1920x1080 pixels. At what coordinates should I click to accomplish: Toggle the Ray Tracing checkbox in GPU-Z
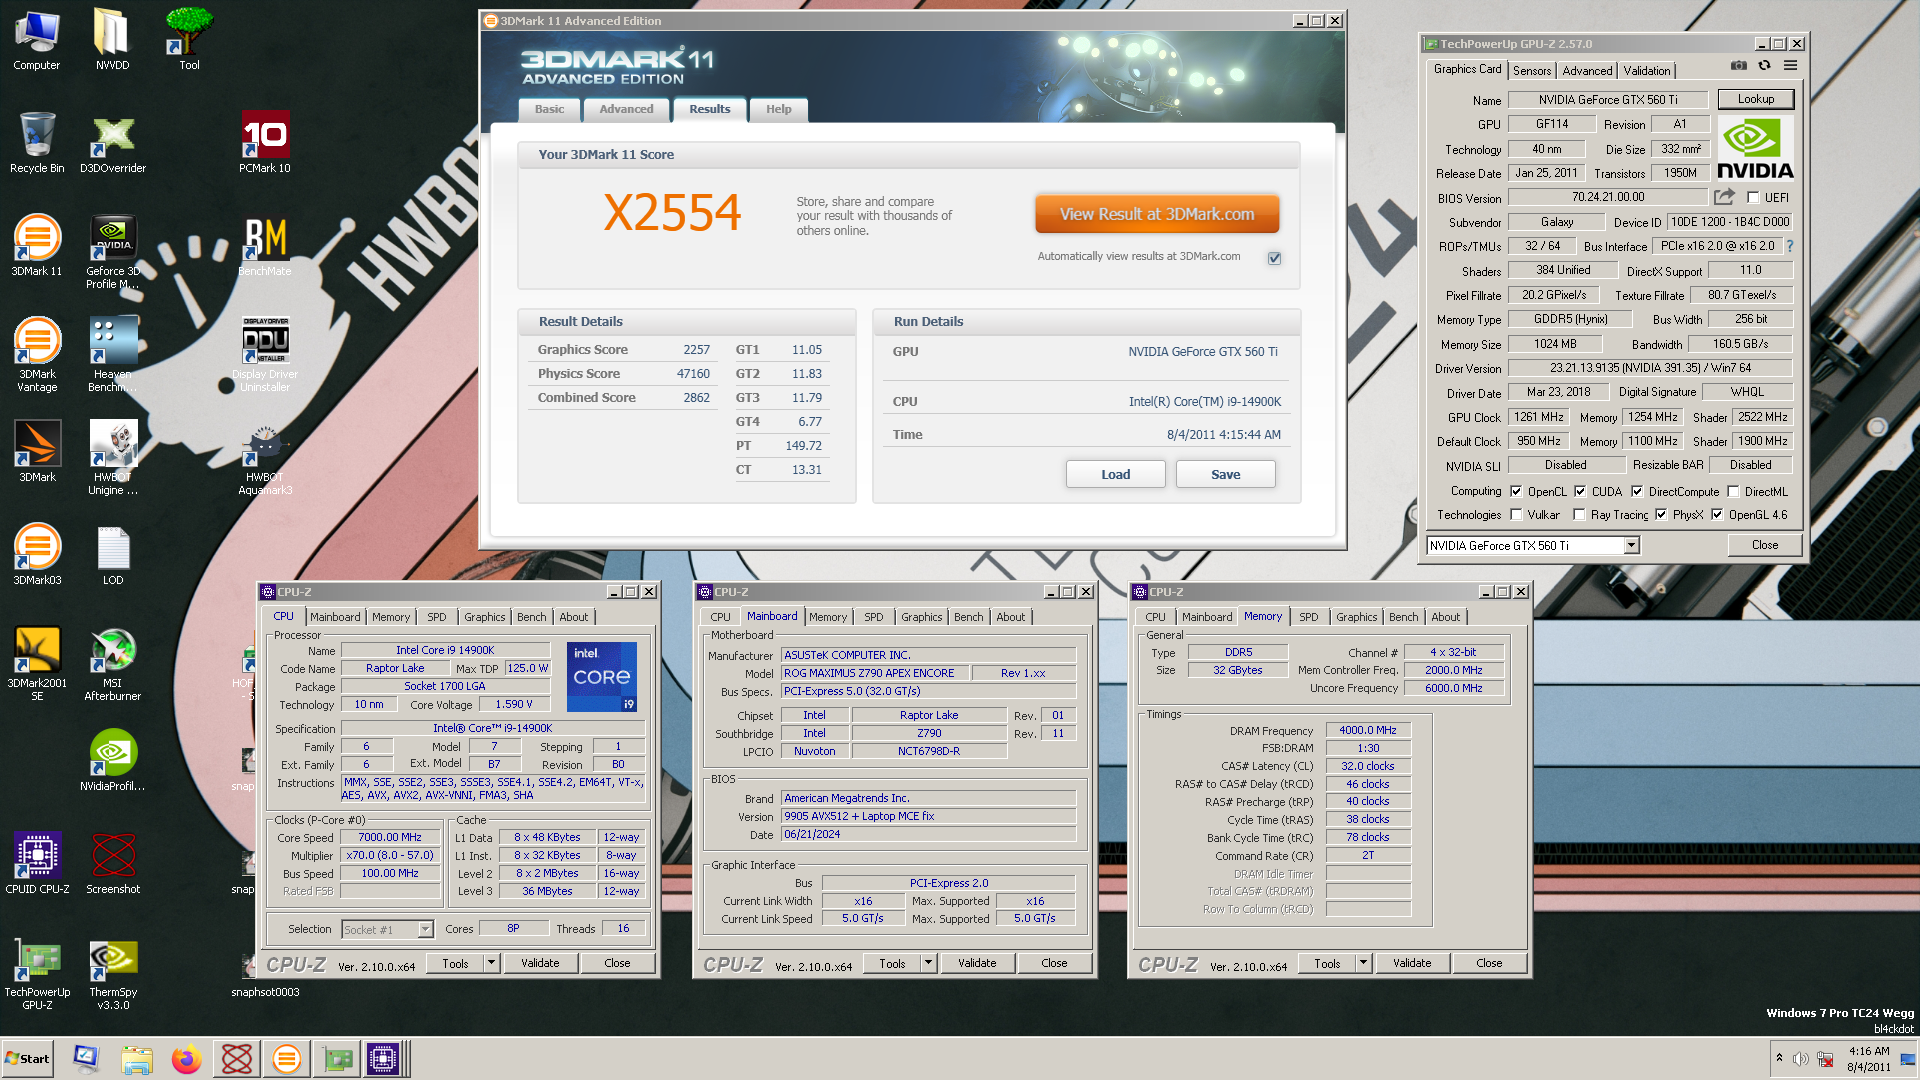point(1579,515)
